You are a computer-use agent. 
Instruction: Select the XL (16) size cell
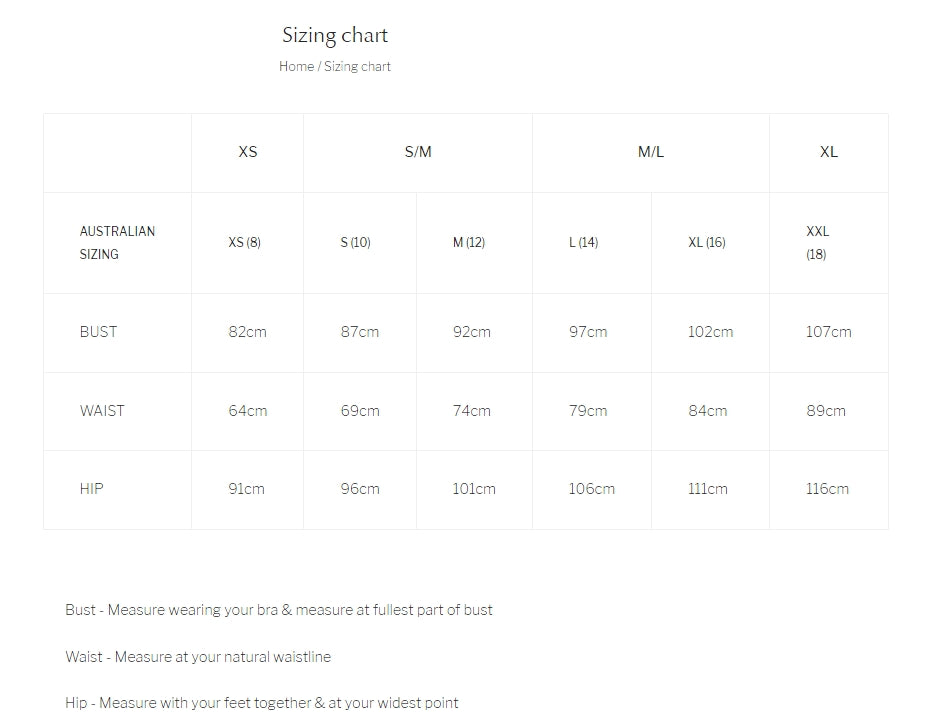click(x=707, y=243)
